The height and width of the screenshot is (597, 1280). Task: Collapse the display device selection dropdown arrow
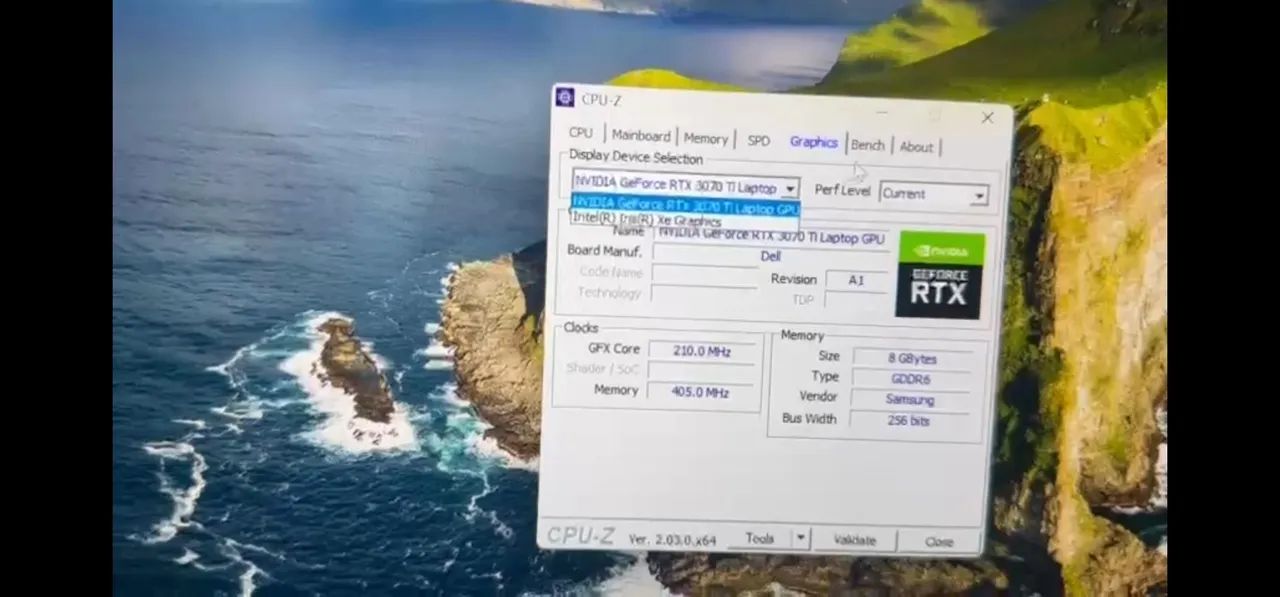(x=790, y=188)
